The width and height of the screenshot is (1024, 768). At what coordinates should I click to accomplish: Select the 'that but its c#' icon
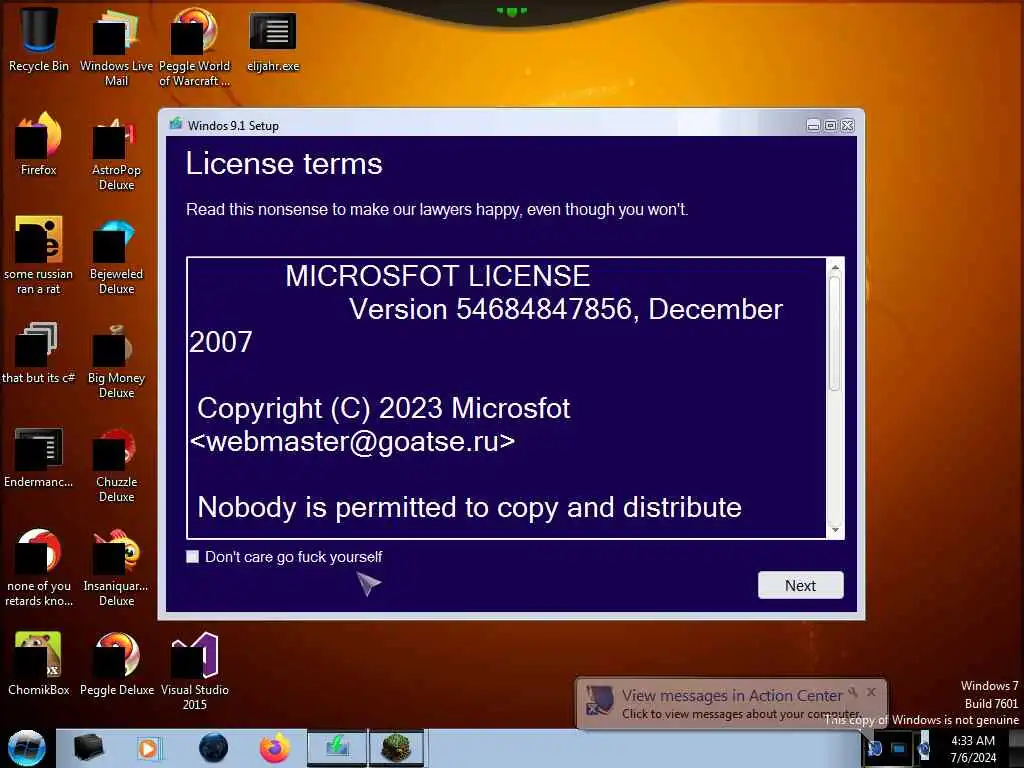[x=38, y=353]
